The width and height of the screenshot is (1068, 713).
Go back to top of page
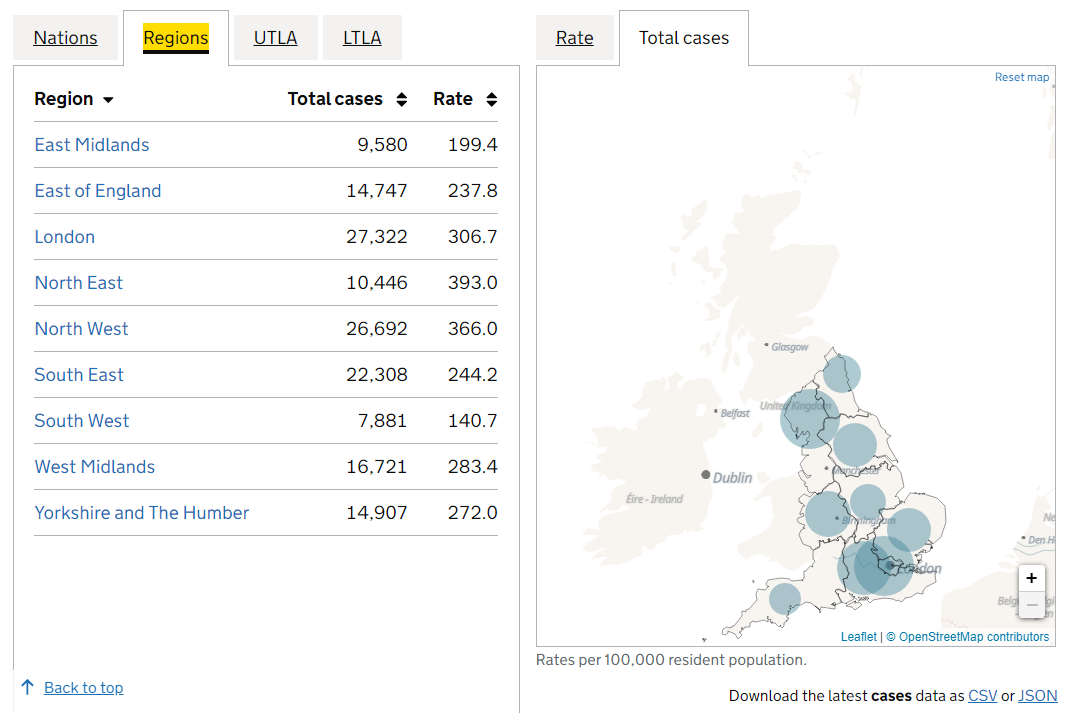tap(83, 688)
